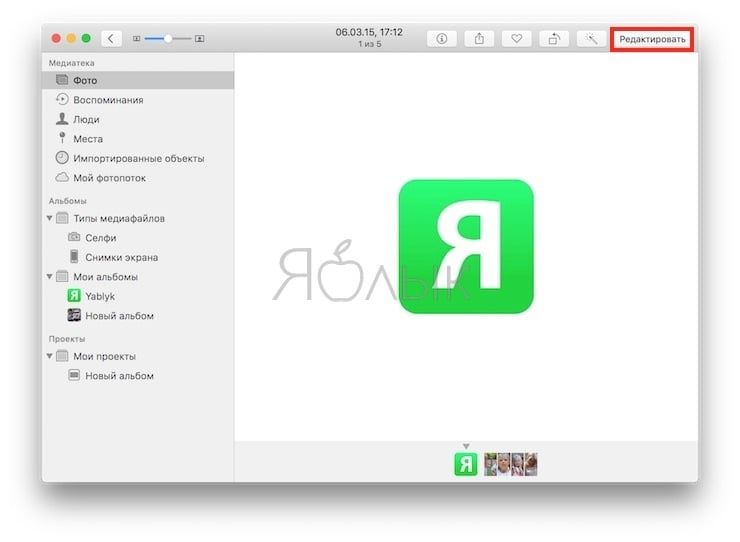Image resolution: width=740 pixels, height=542 pixels.
Task: Select the first baby photo thumbnail in filmstrip
Action: (491, 464)
